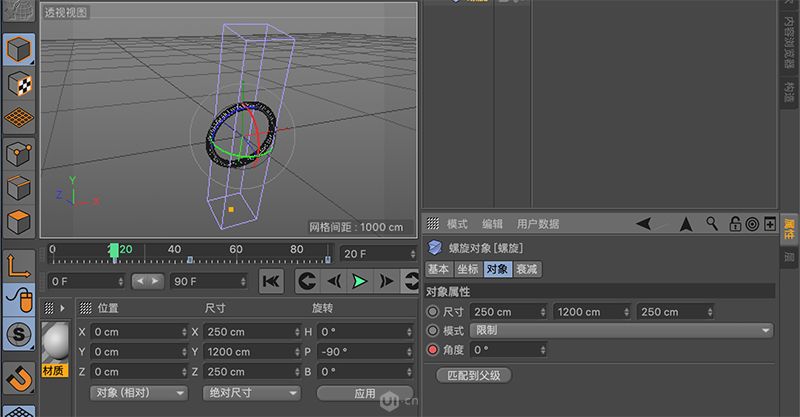Screen dimensions: 800x417
Task: Switch to the 坐标 tab
Action: [467, 269]
